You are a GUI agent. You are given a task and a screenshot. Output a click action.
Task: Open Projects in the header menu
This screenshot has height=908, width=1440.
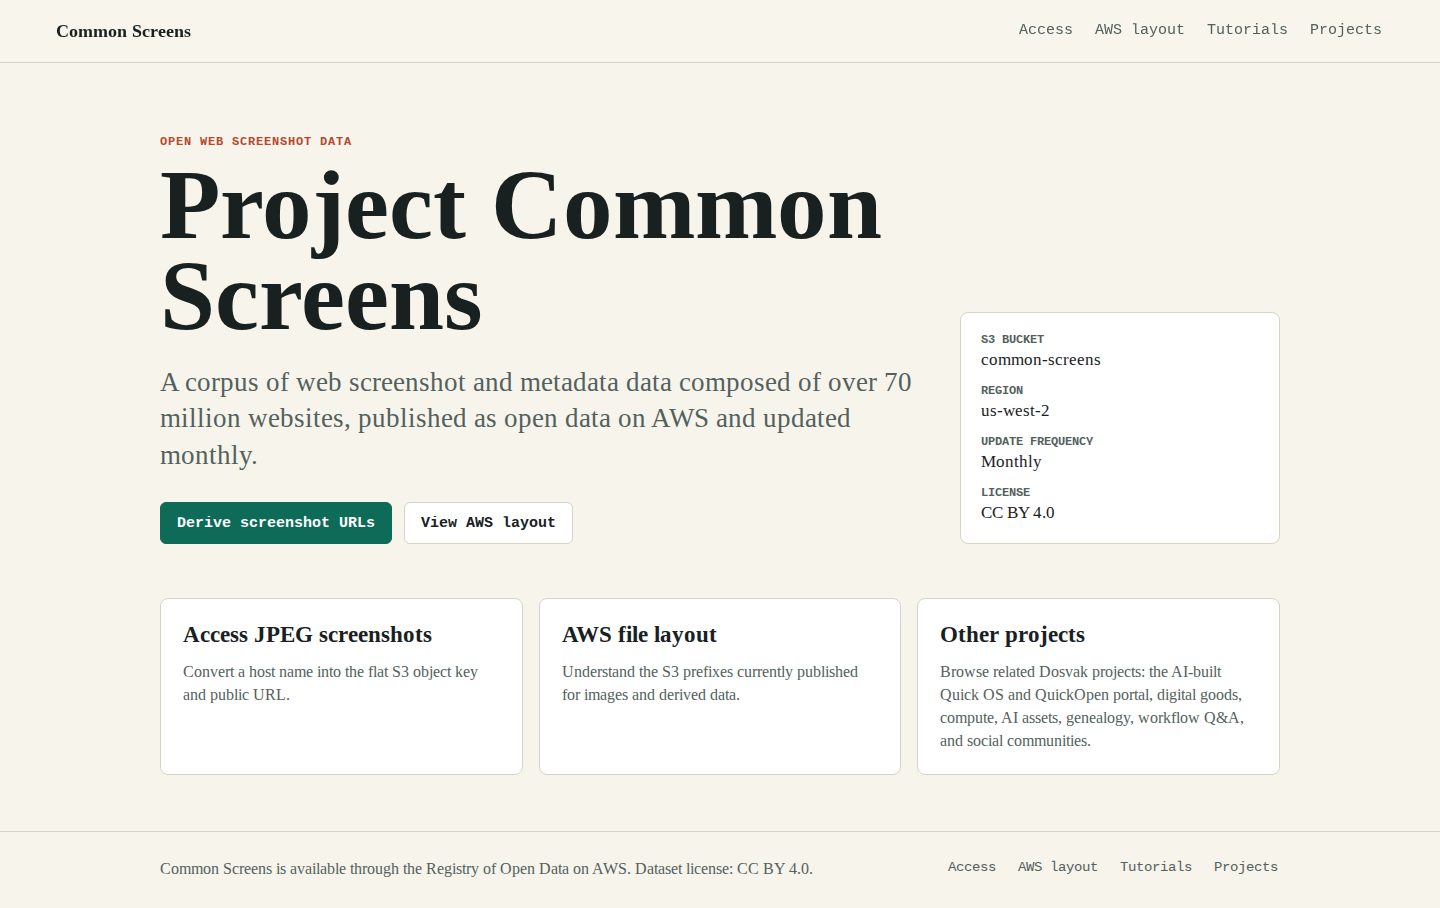[1345, 30]
